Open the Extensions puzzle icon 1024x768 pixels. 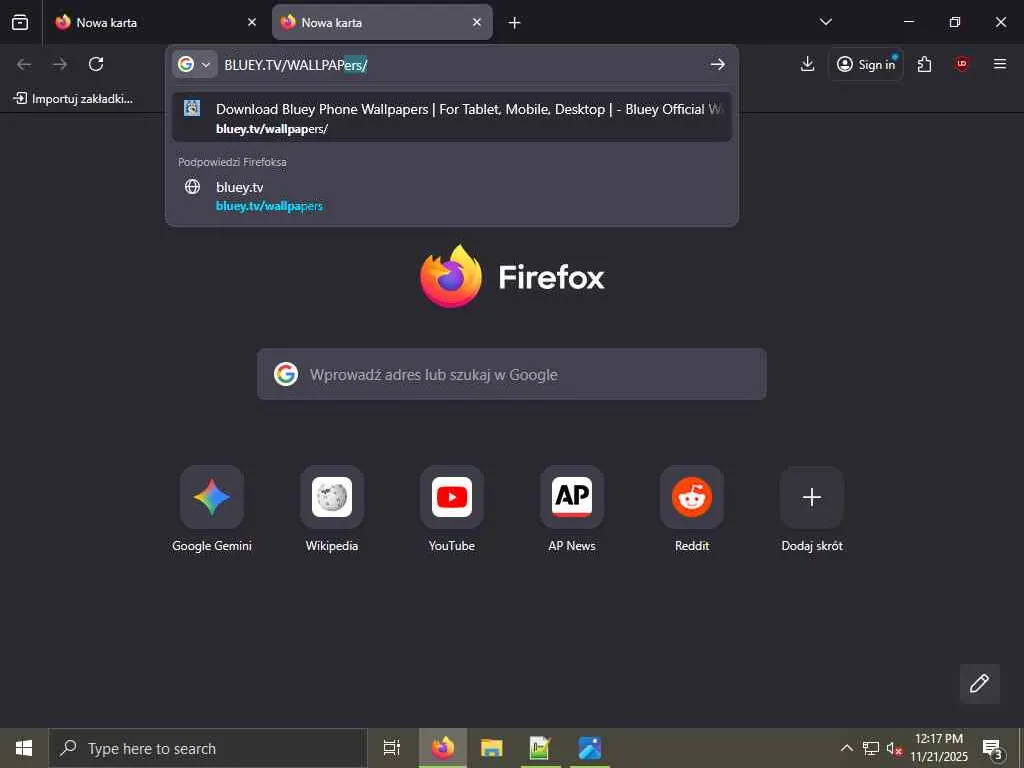click(x=924, y=64)
